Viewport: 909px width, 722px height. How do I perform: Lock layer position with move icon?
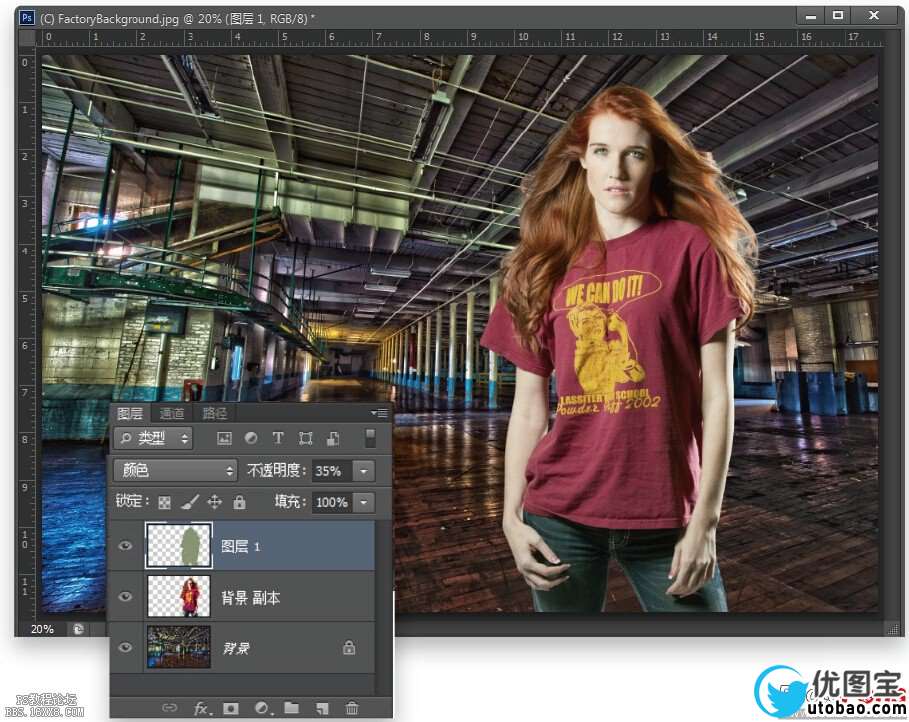[214, 502]
